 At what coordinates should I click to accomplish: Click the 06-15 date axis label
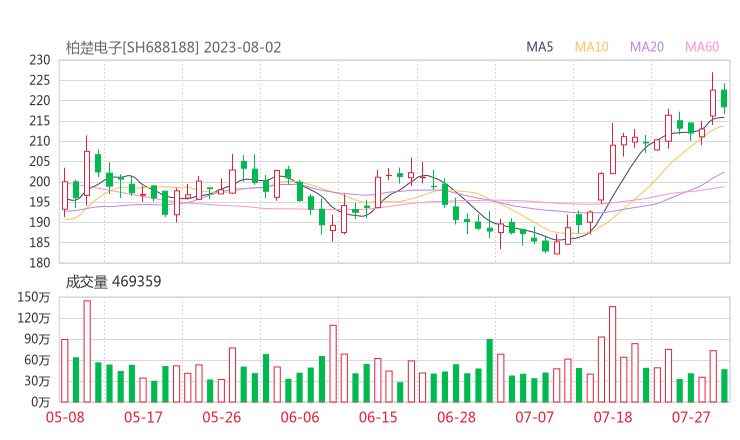(378, 417)
